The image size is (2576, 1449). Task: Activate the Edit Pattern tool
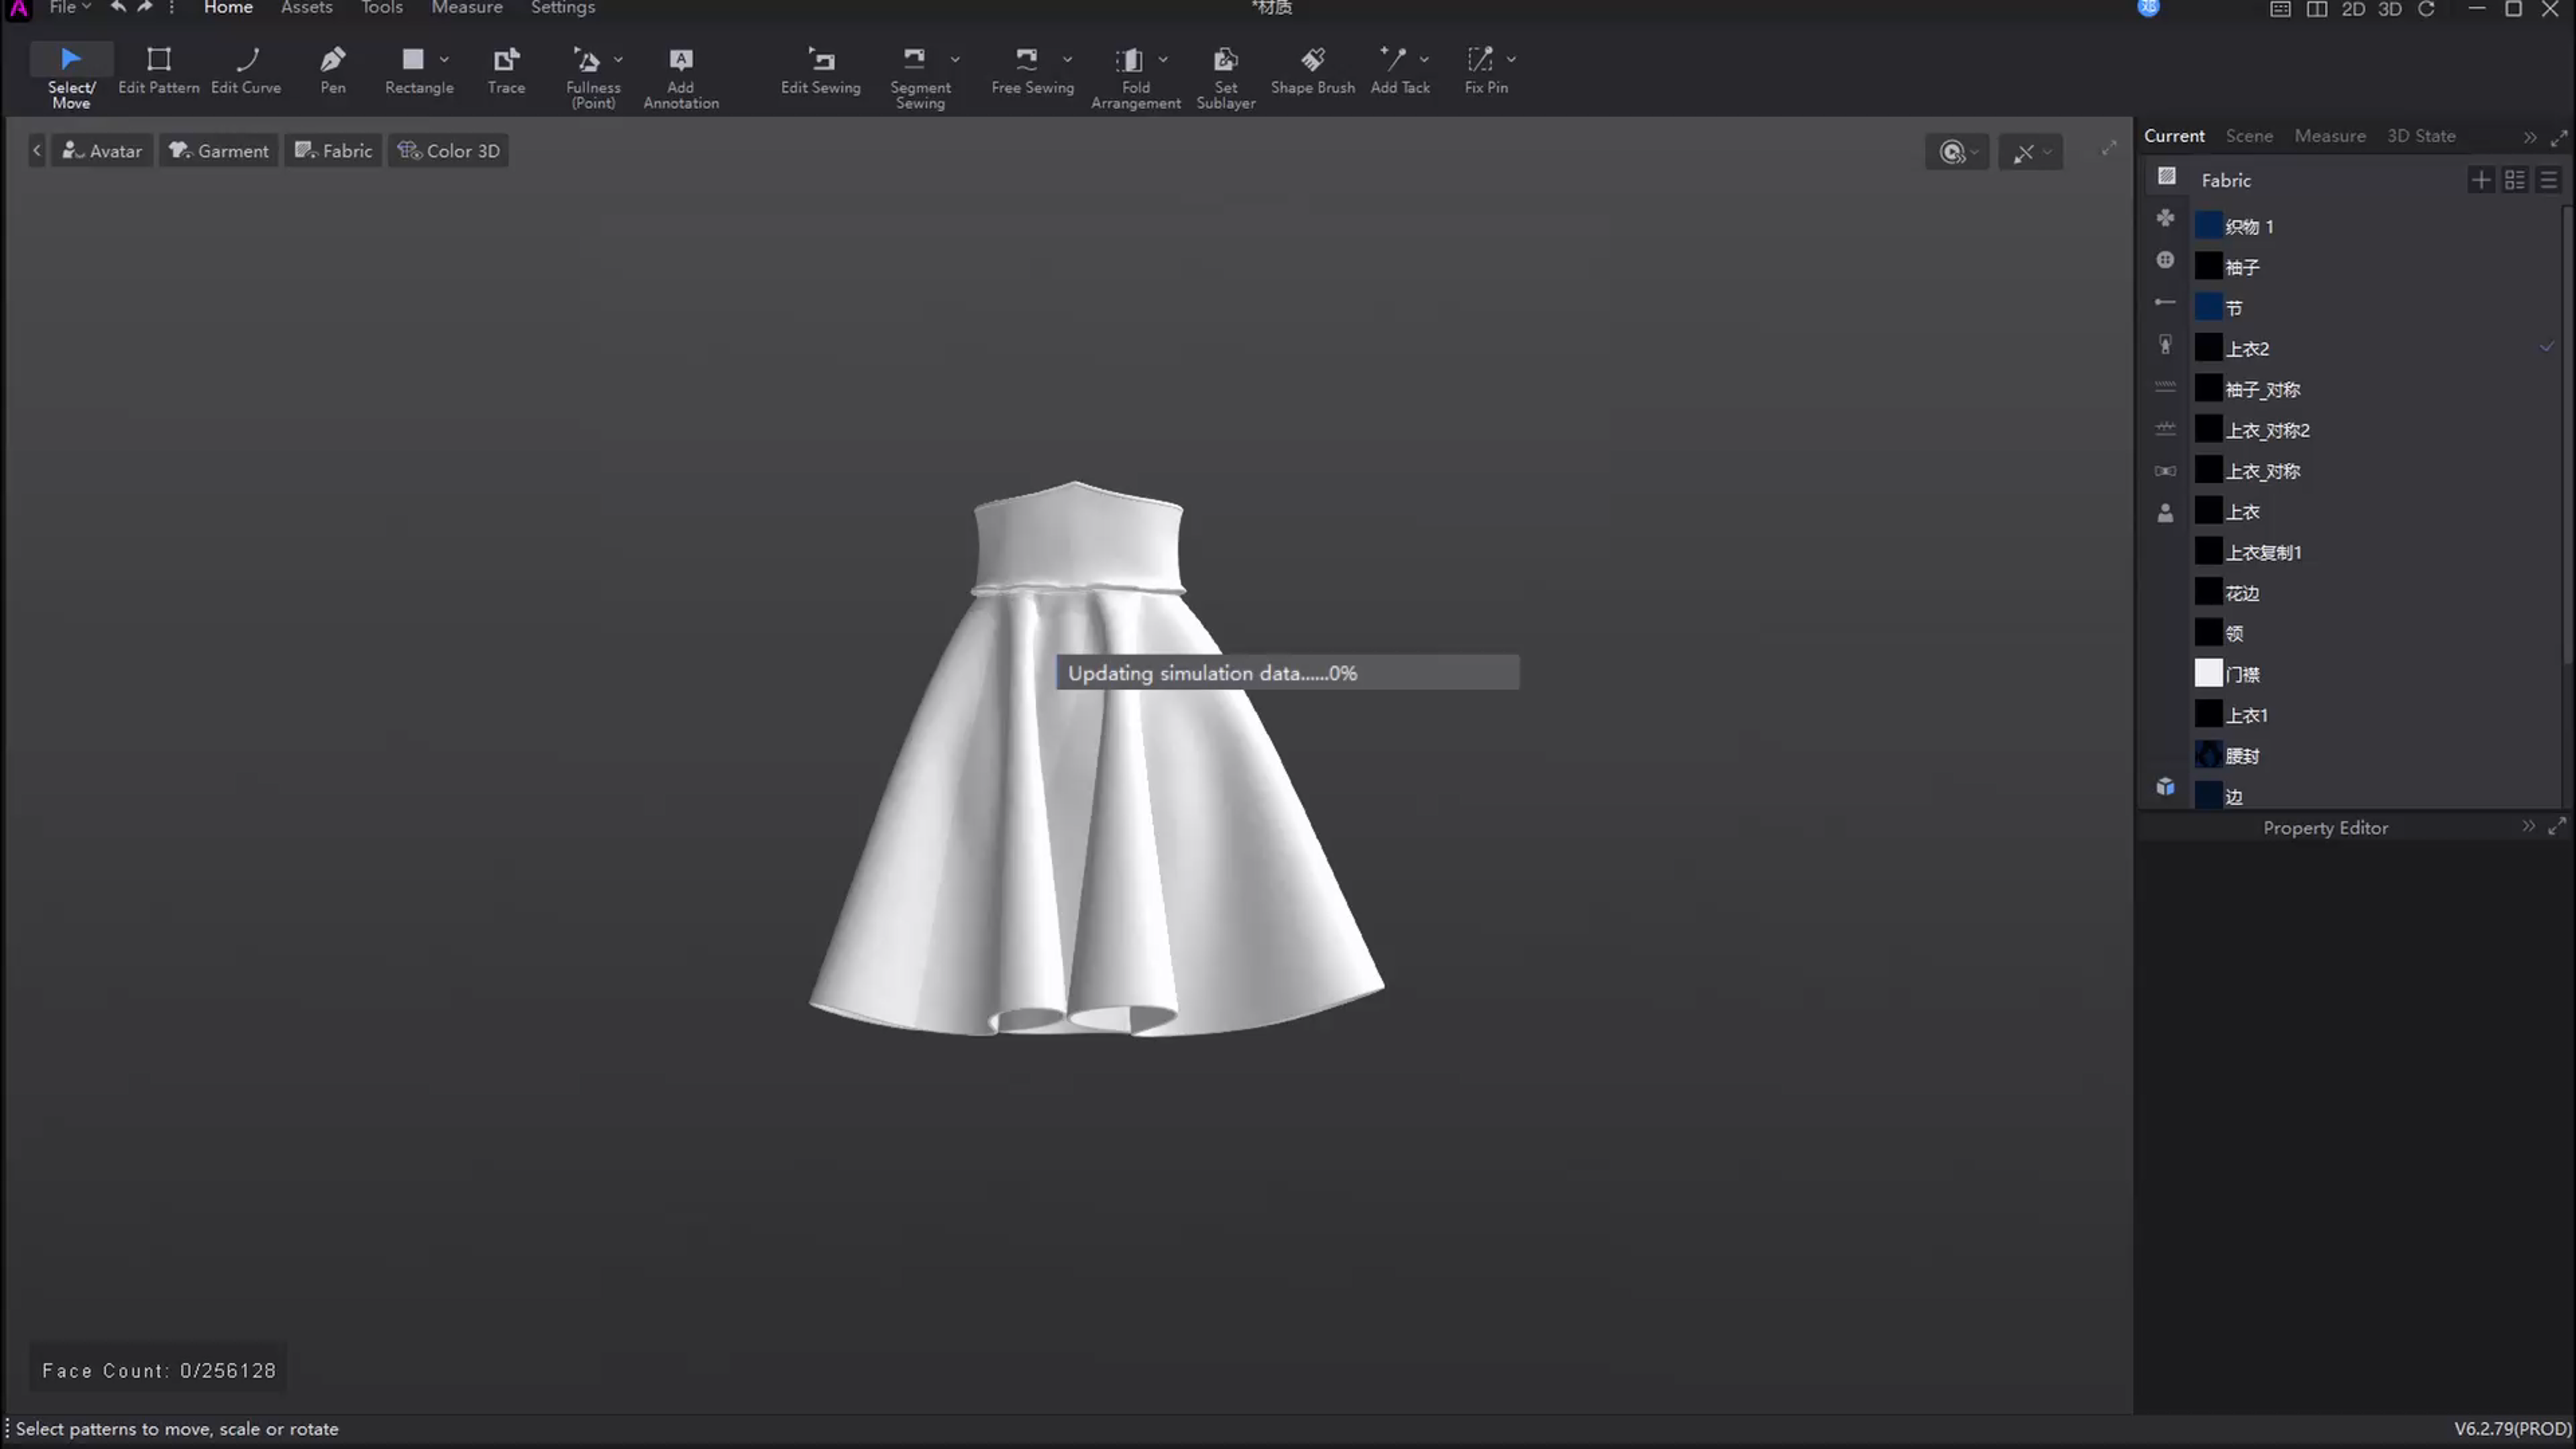[x=158, y=71]
